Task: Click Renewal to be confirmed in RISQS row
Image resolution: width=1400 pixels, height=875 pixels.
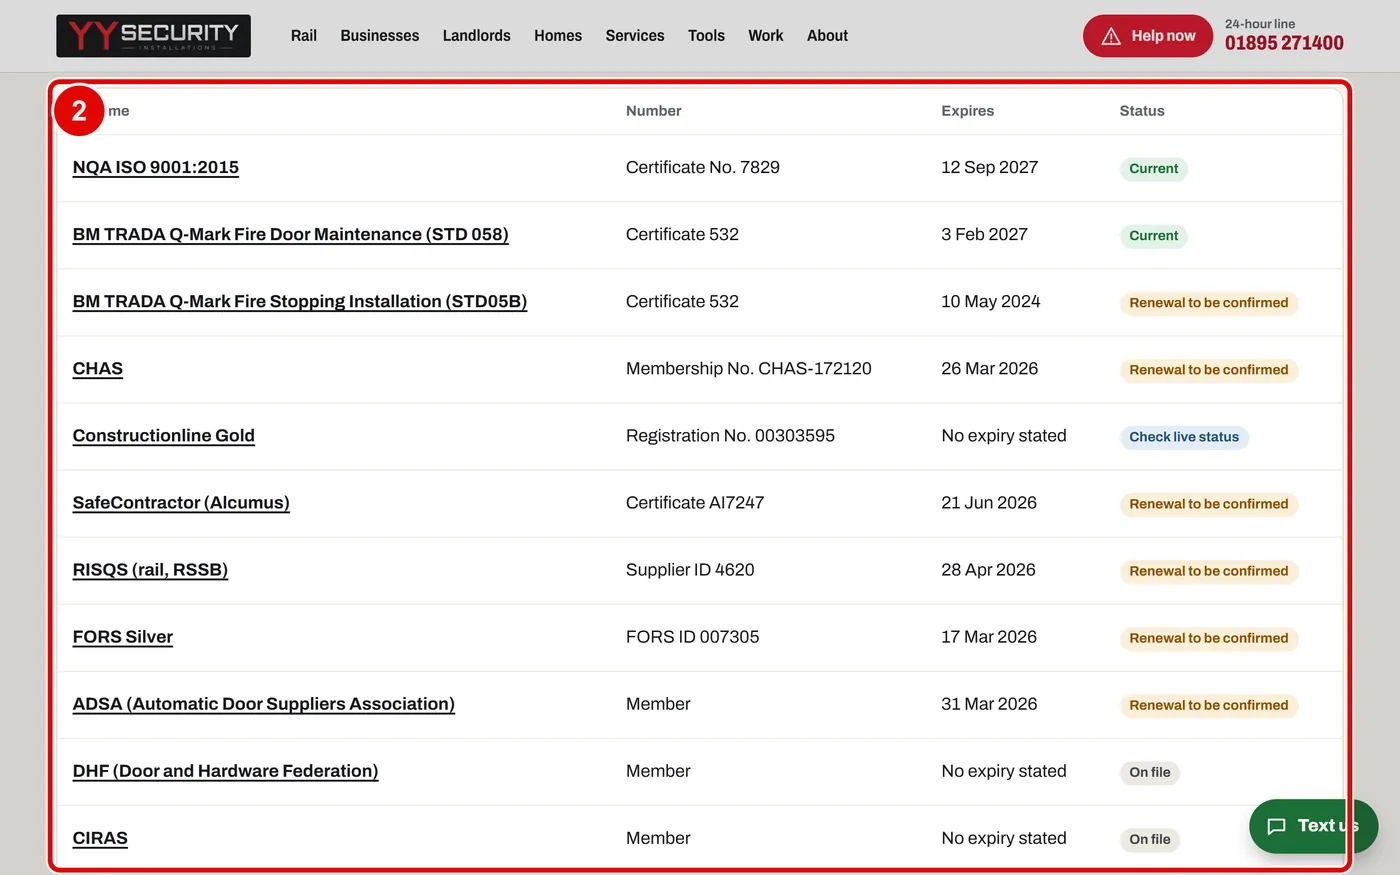Action: coord(1208,571)
